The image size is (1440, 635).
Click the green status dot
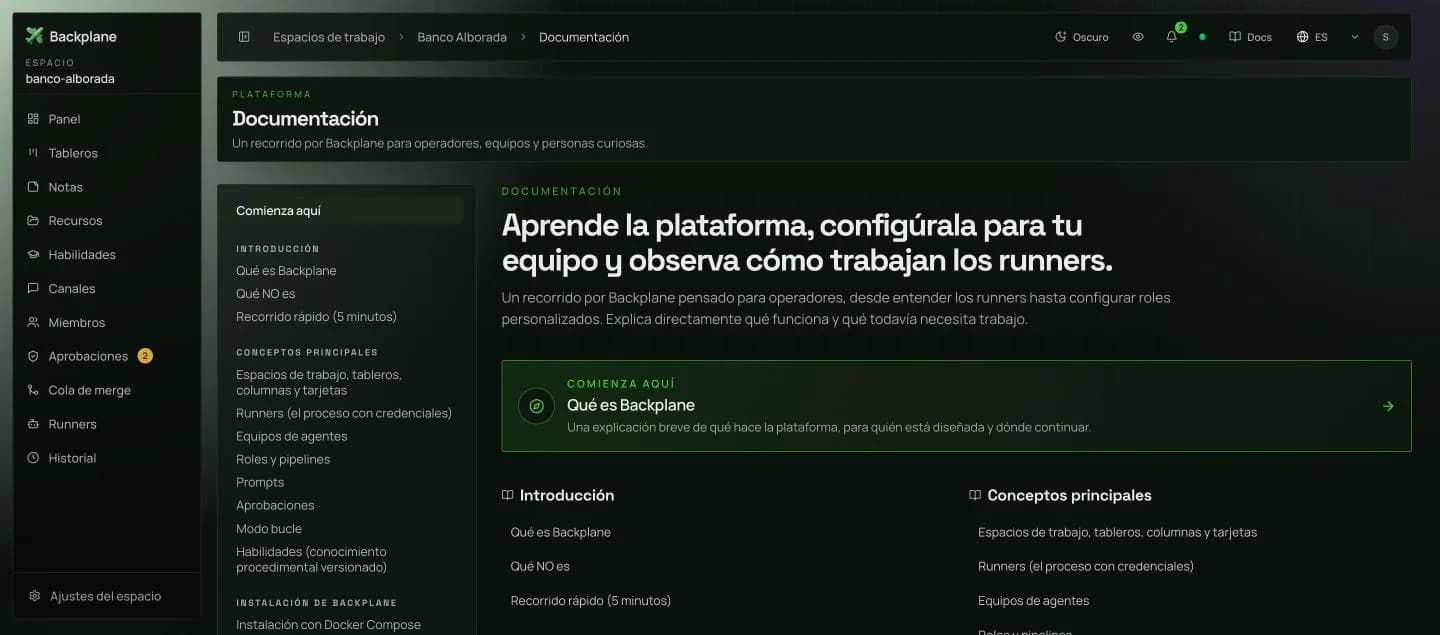click(1202, 37)
